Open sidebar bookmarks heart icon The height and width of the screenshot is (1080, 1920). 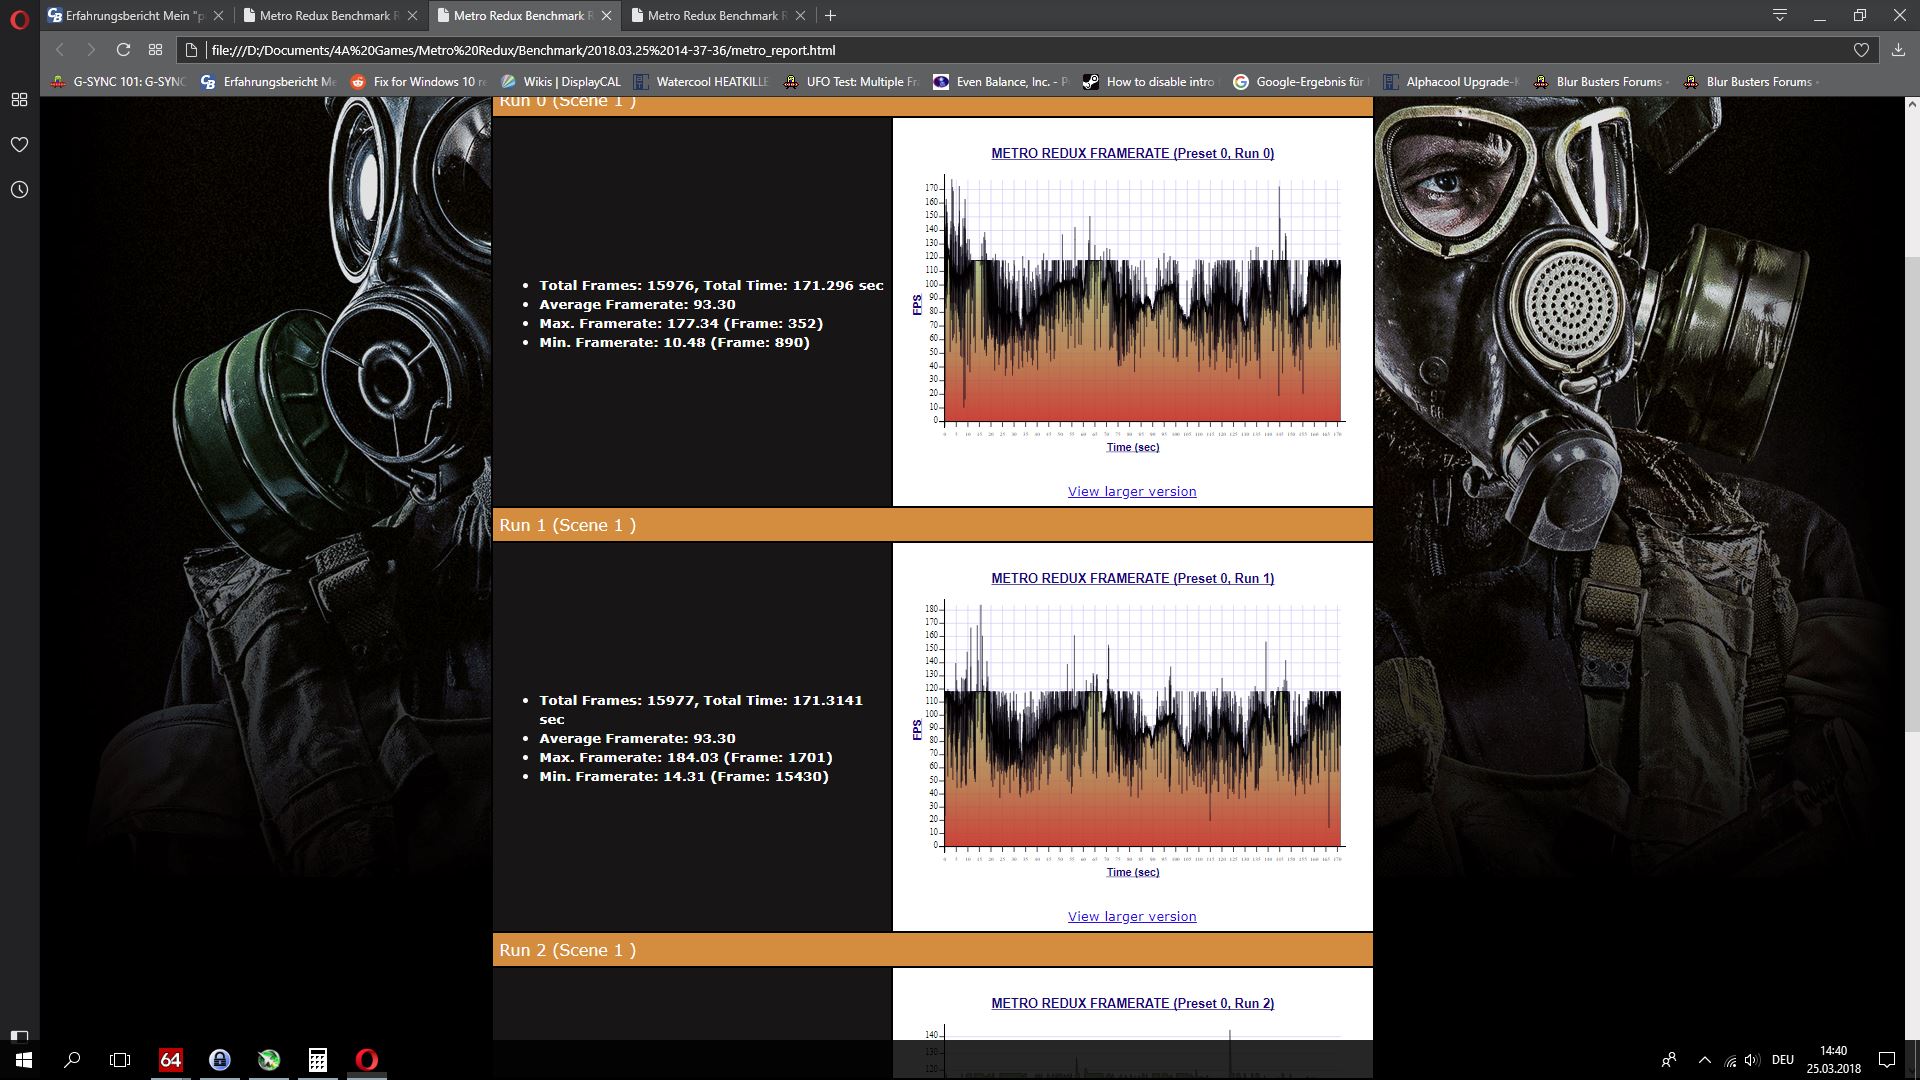(19, 145)
